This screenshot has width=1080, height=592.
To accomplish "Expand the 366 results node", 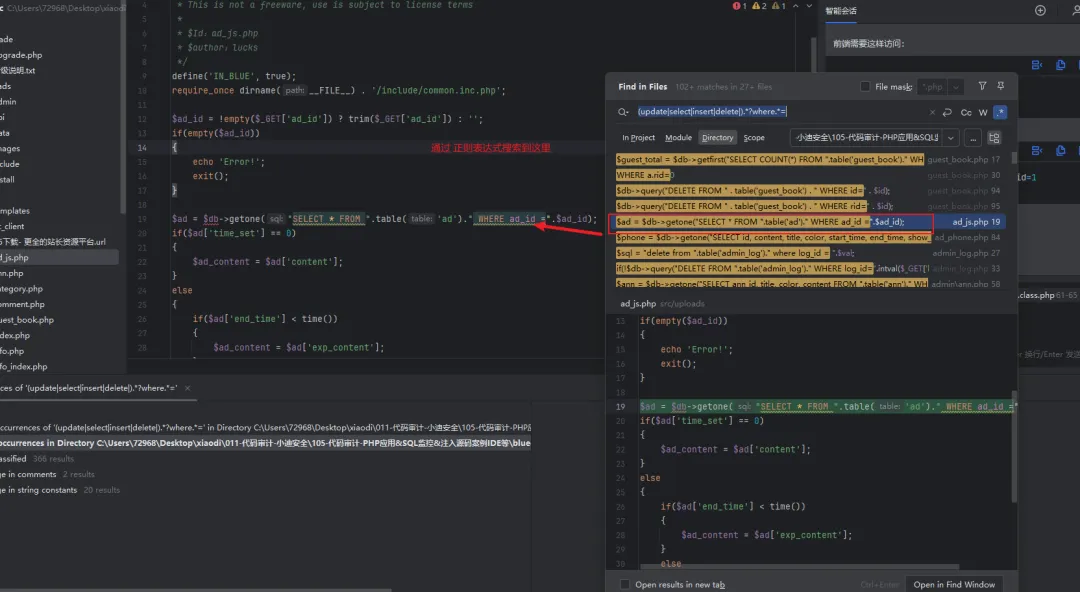I will point(37,459).
